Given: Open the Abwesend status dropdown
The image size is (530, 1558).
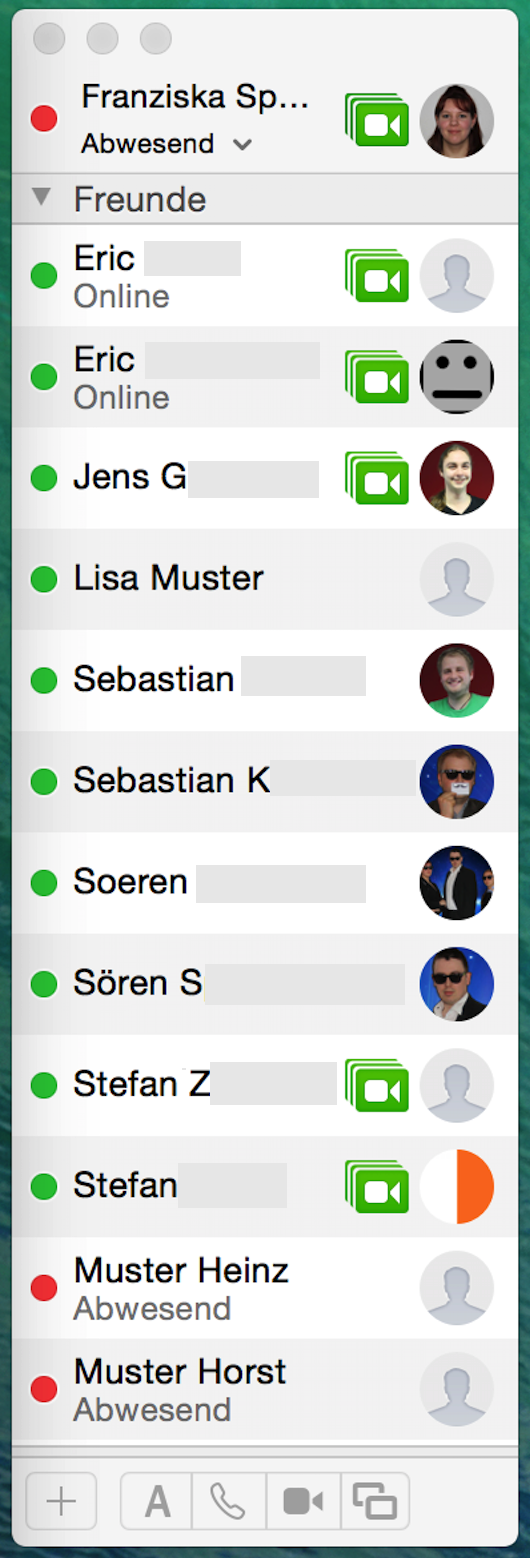Looking at the screenshot, I should click(x=166, y=144).
